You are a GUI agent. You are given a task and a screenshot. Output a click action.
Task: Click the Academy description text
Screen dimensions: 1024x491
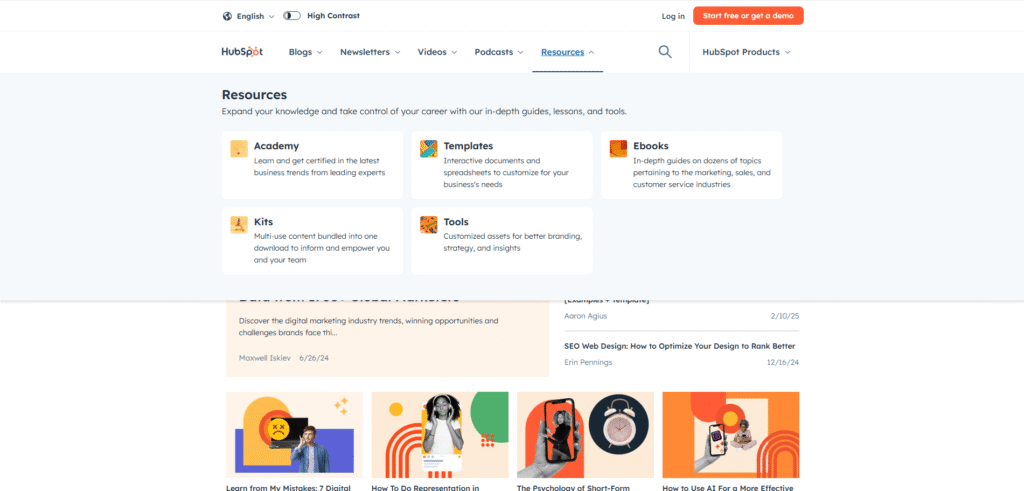click(x=320, y=166)
